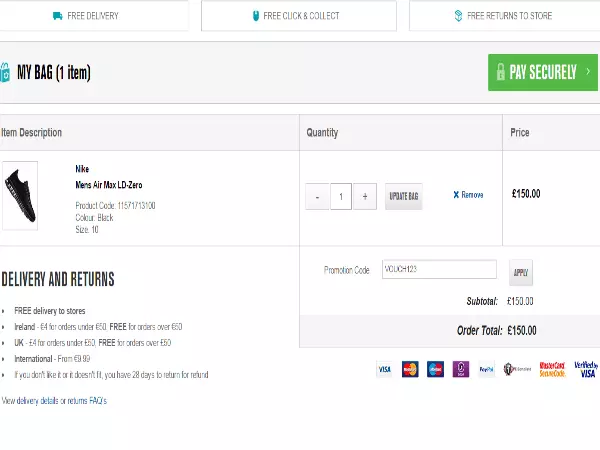Click the shopping bag icon beside My Bag
Image resolution: width=600 pixels, height=450 pixels.
5,72
